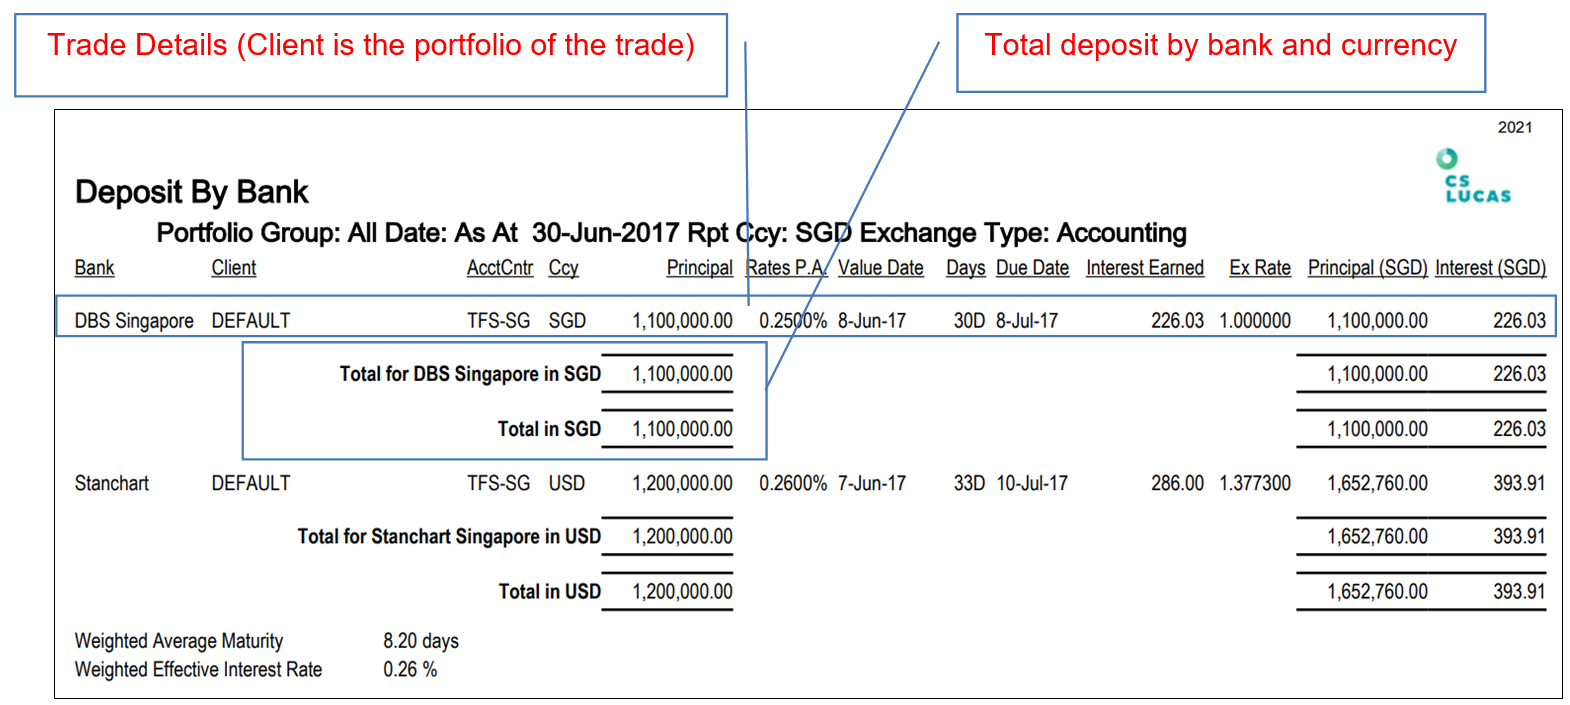Click the Interest (SGD) column header
Viewport: 1570px width, 705px height.
pos(1490,268)
